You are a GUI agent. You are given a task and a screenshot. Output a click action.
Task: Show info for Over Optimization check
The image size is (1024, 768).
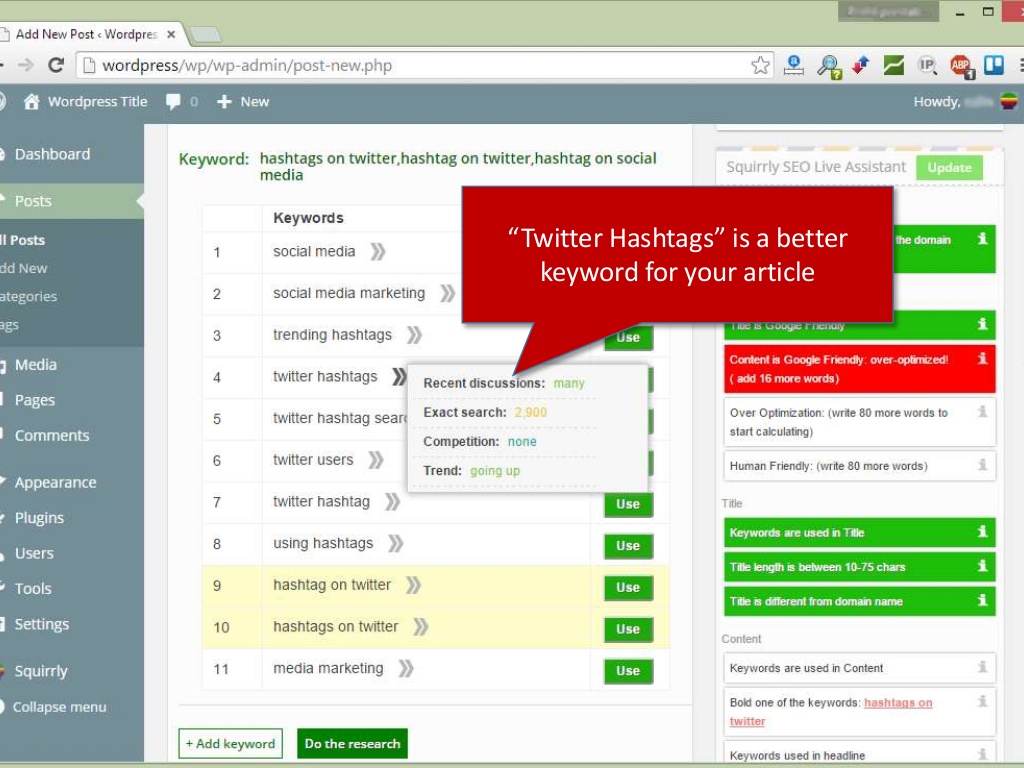click(x=982, y=411)
